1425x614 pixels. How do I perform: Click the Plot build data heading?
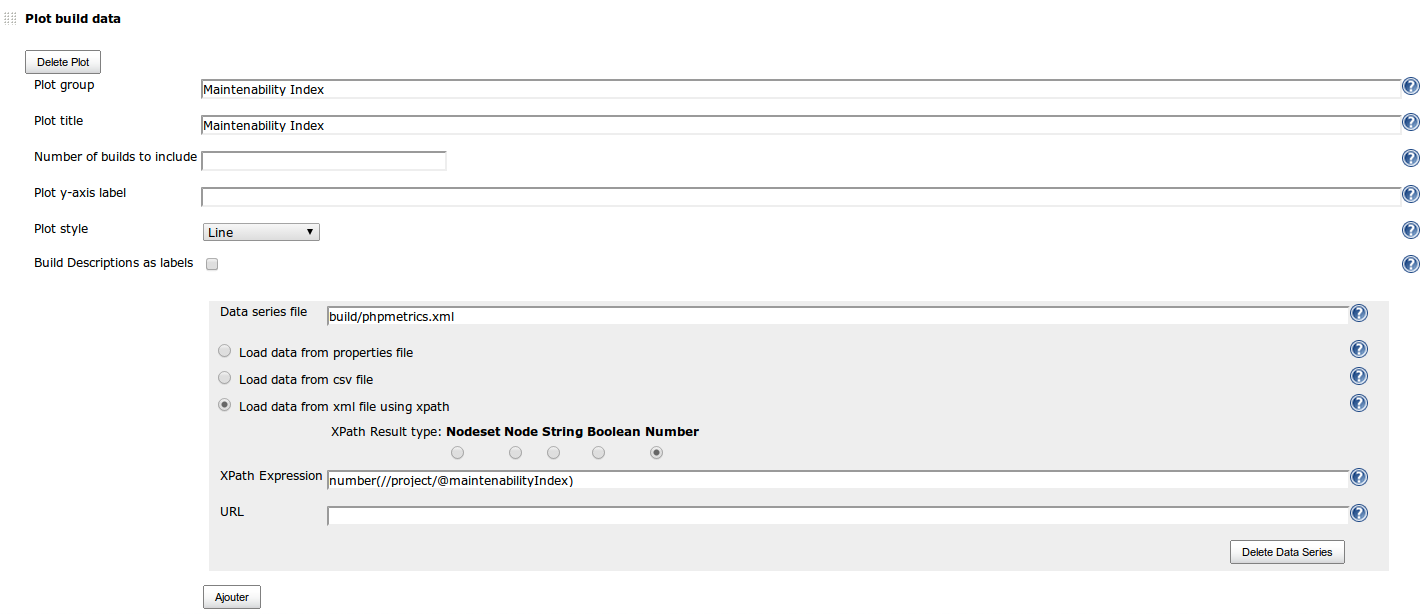73,19
